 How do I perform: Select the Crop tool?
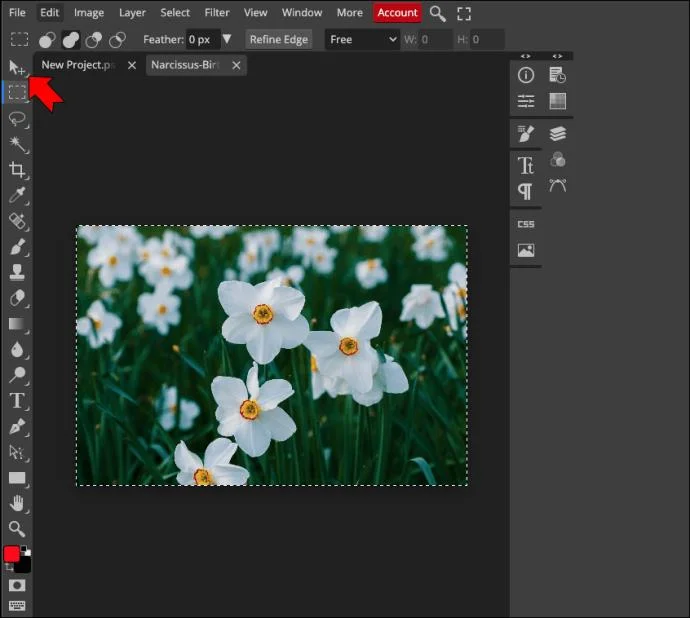(17, 169)
